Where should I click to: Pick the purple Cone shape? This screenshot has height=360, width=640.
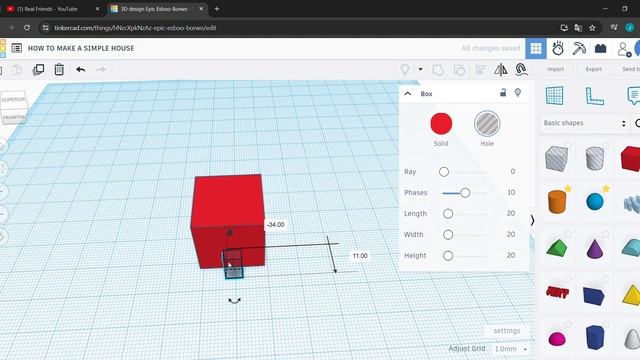tap(595, 248)
